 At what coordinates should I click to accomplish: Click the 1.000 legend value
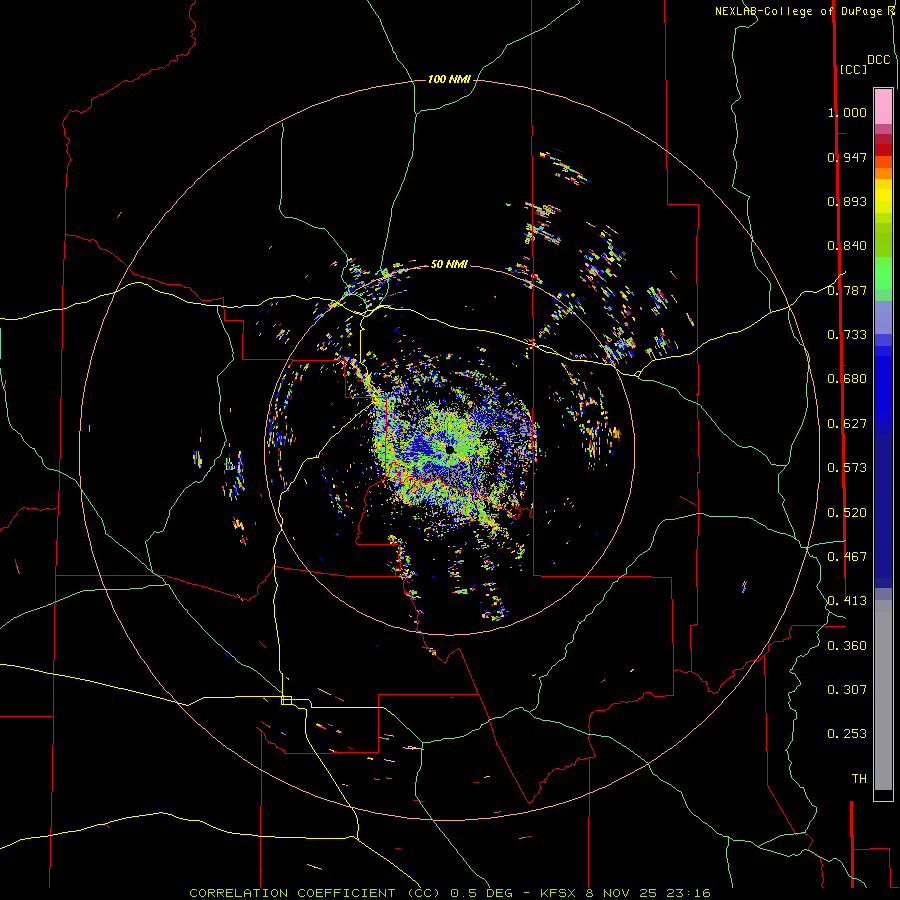(847, 112)
